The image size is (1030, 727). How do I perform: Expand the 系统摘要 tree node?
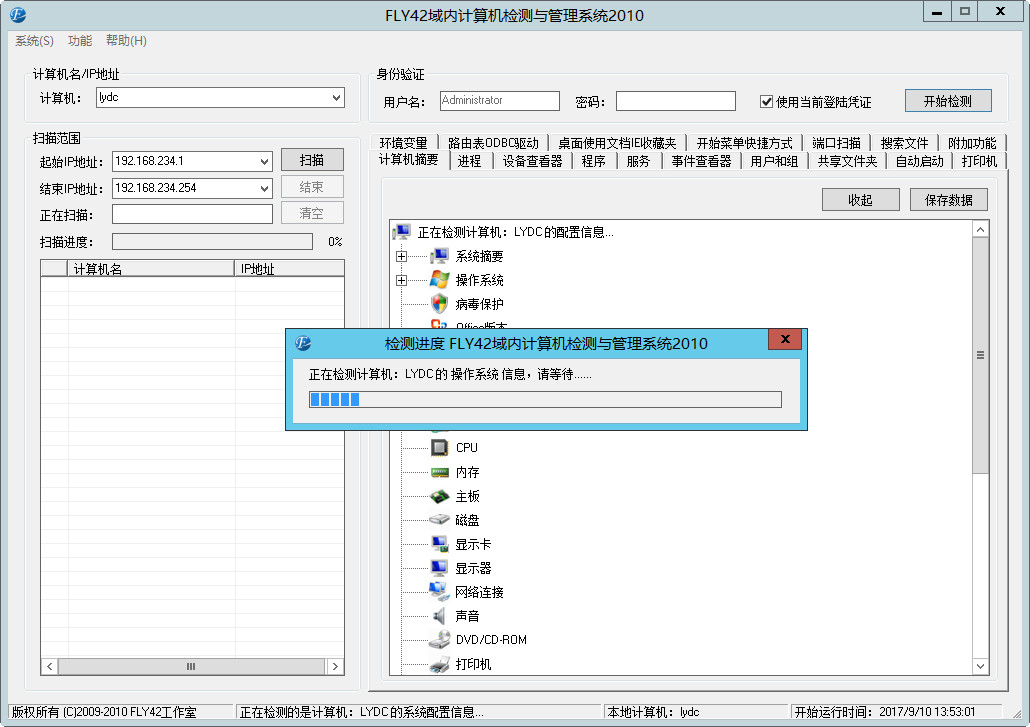click(401, 256)
